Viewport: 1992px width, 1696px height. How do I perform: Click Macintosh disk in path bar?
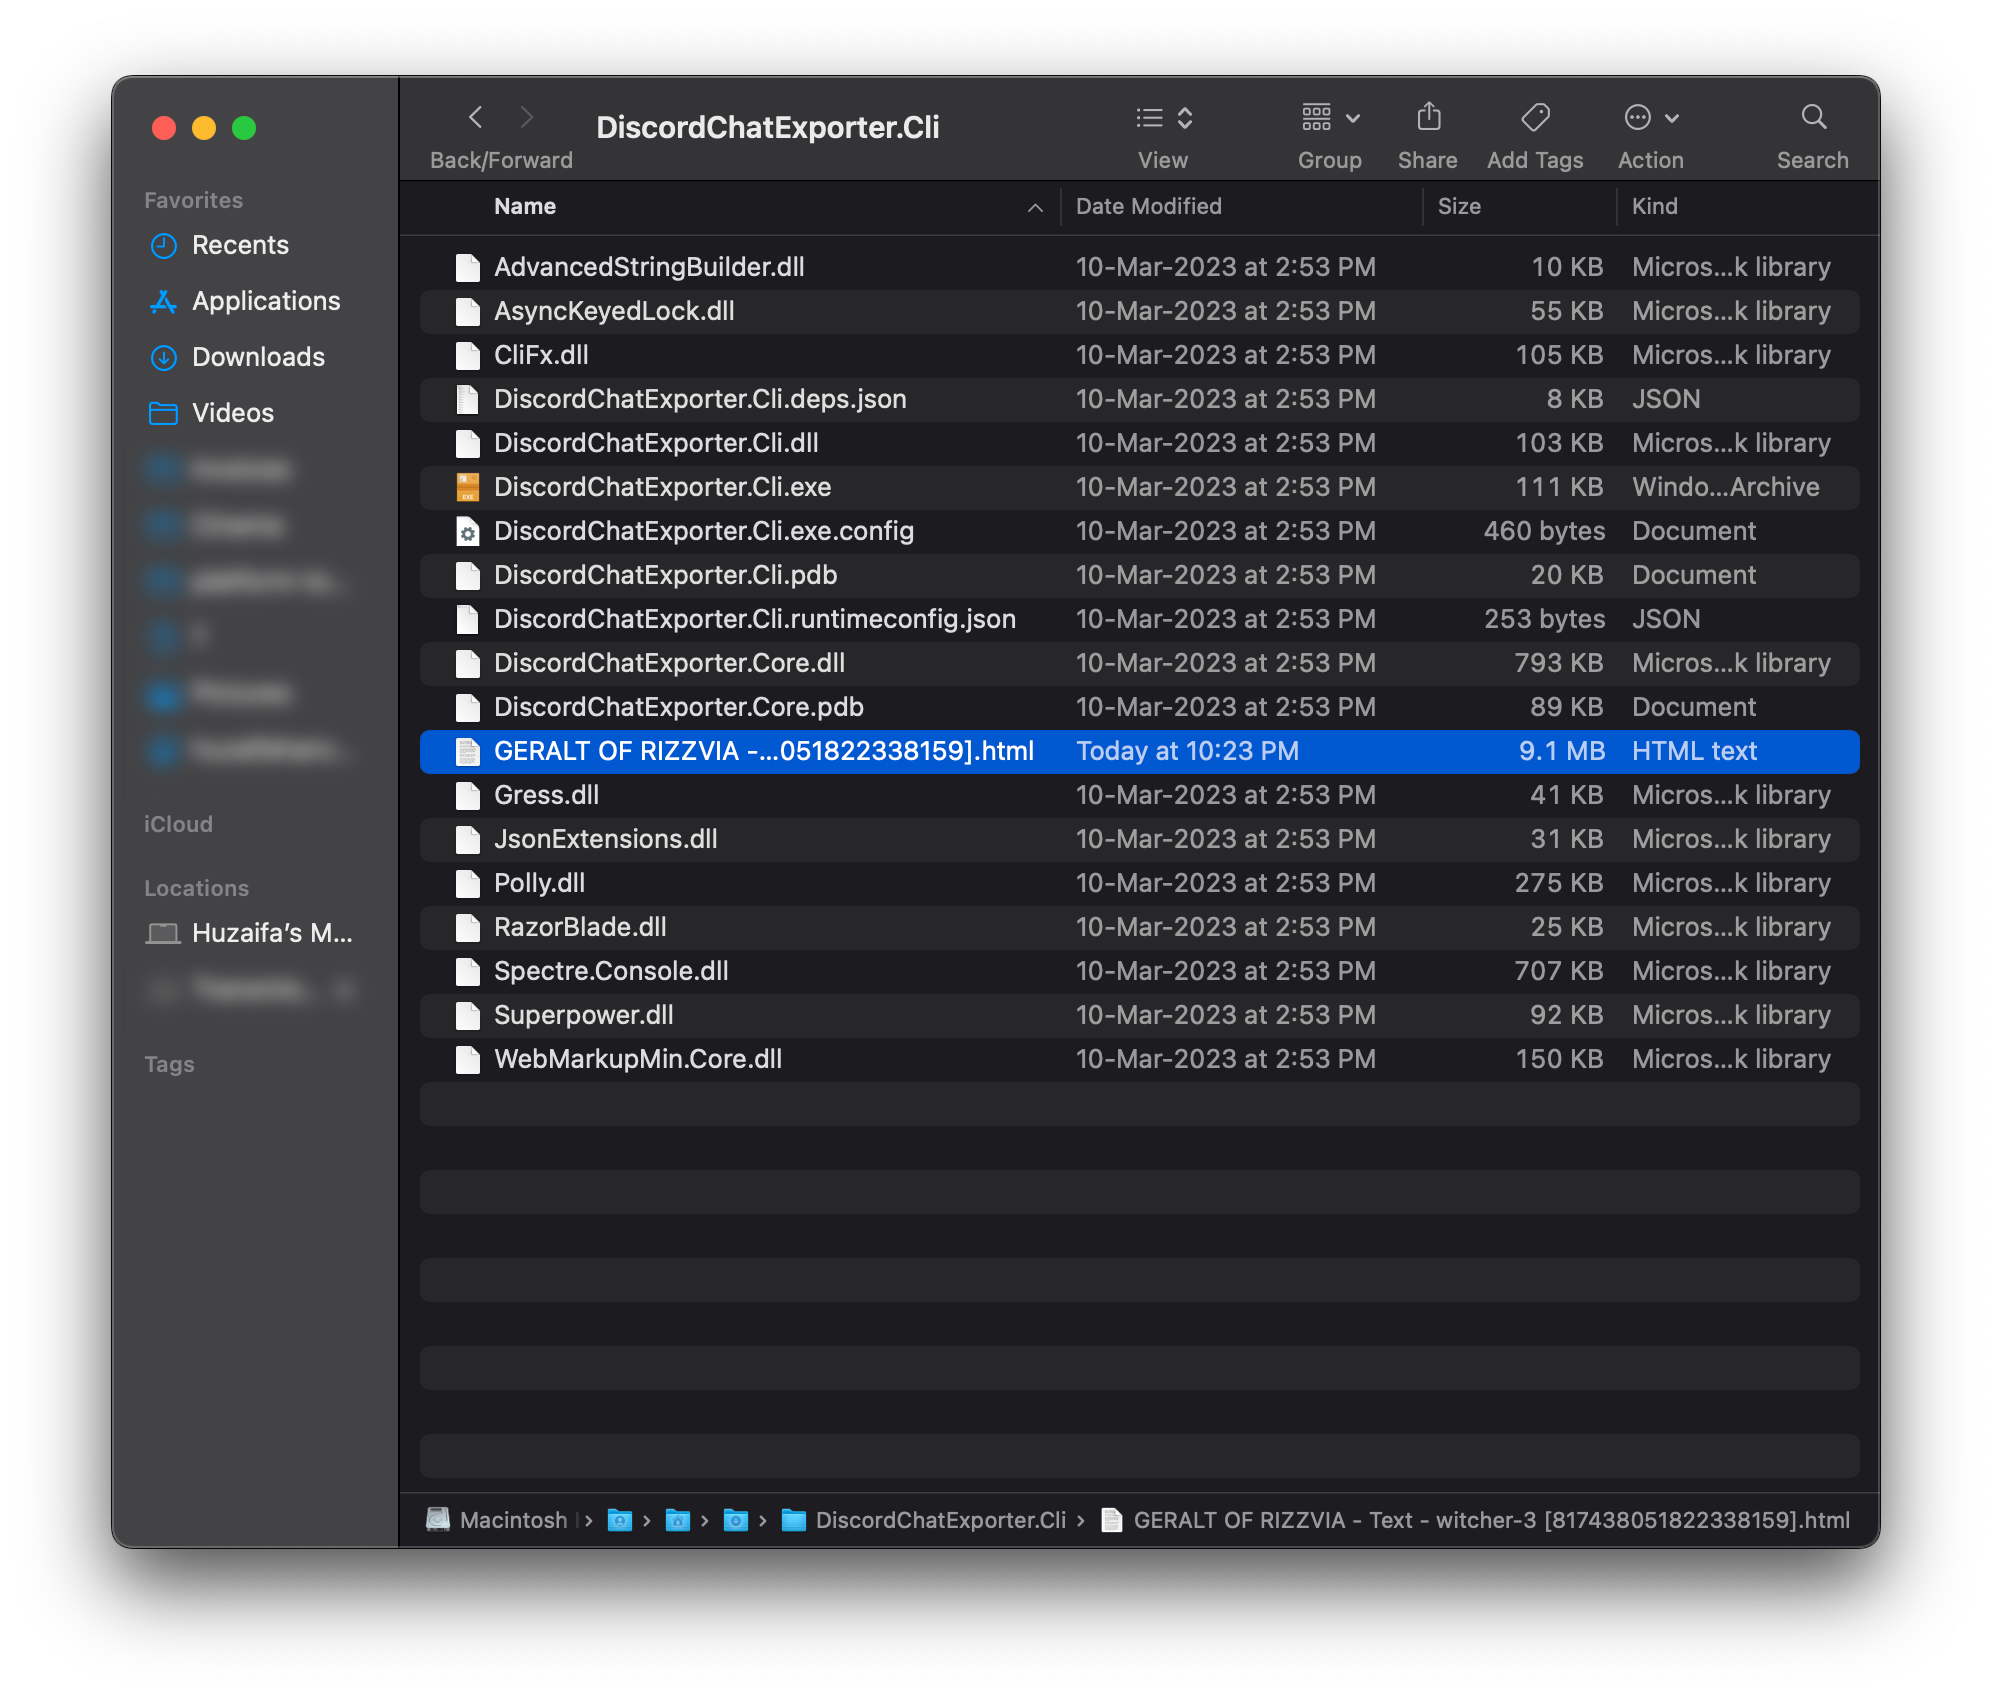pyautogui.click(x=513, y=1520)
